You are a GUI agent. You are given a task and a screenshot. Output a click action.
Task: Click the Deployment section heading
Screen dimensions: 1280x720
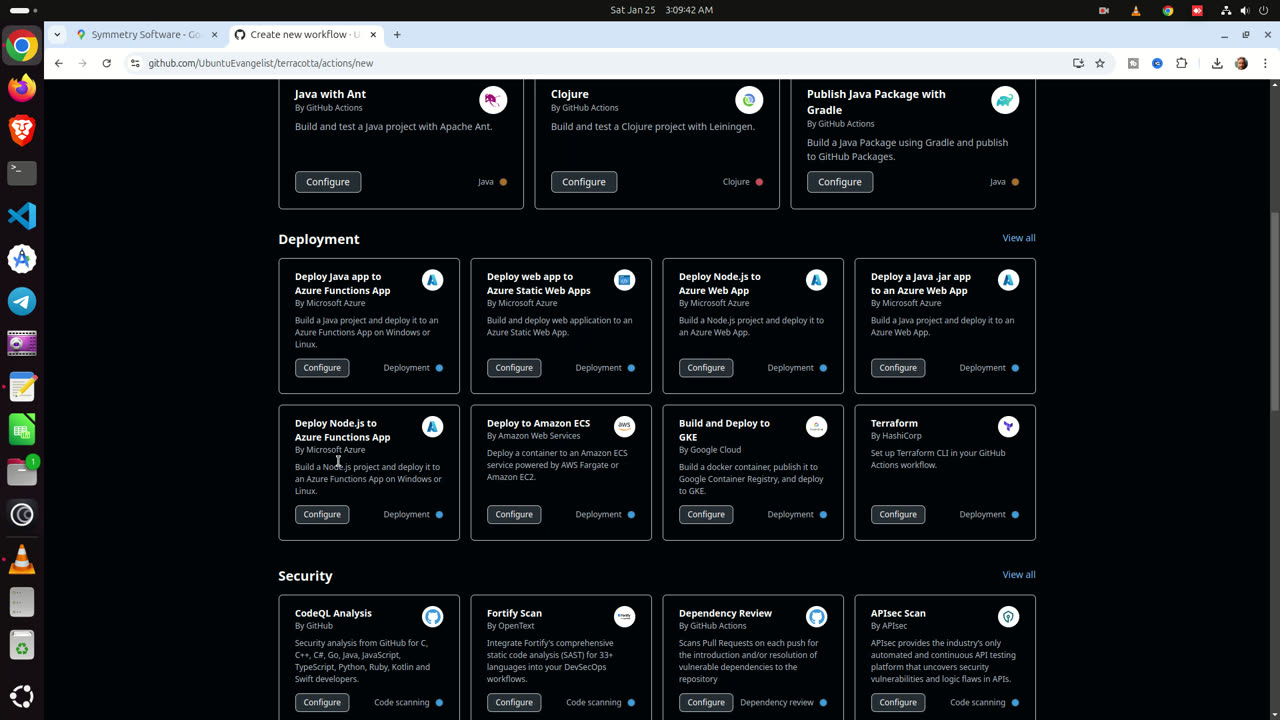(319, 239)
